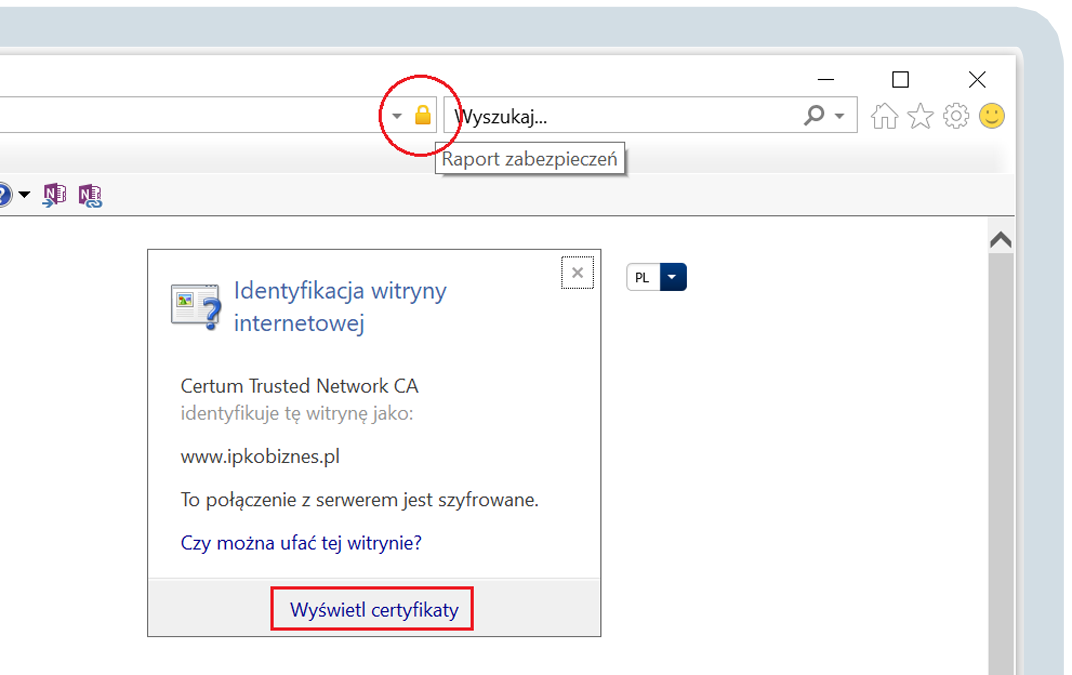Click the vertical scrollbar track
The height and width of the screenshot is (675, 1072).
(x=1000, y=462)
